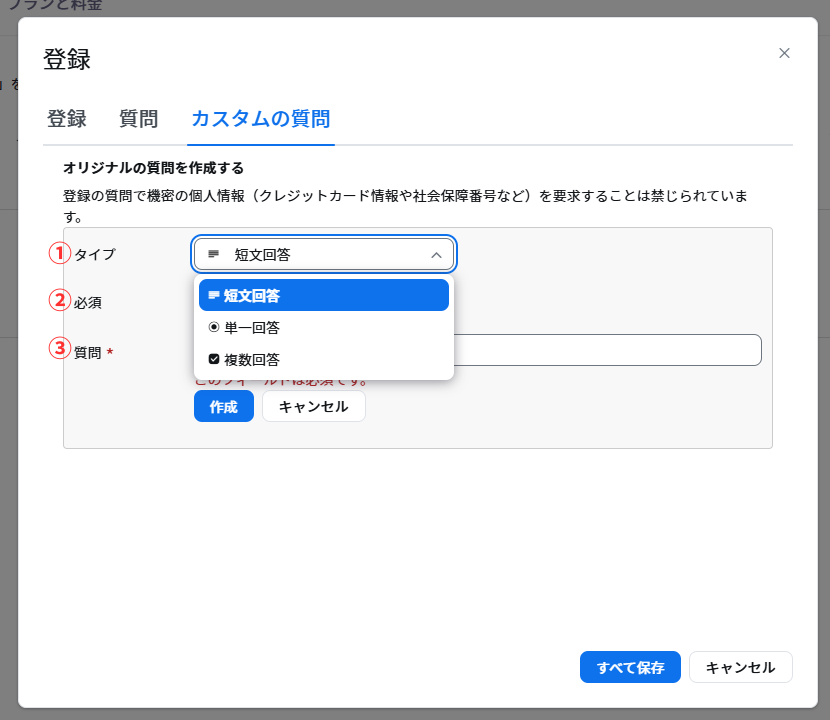Collapse the タイプ combo box showing 短文回答
The width and height of the screenshot is (830, 720).
coord(324,255)
